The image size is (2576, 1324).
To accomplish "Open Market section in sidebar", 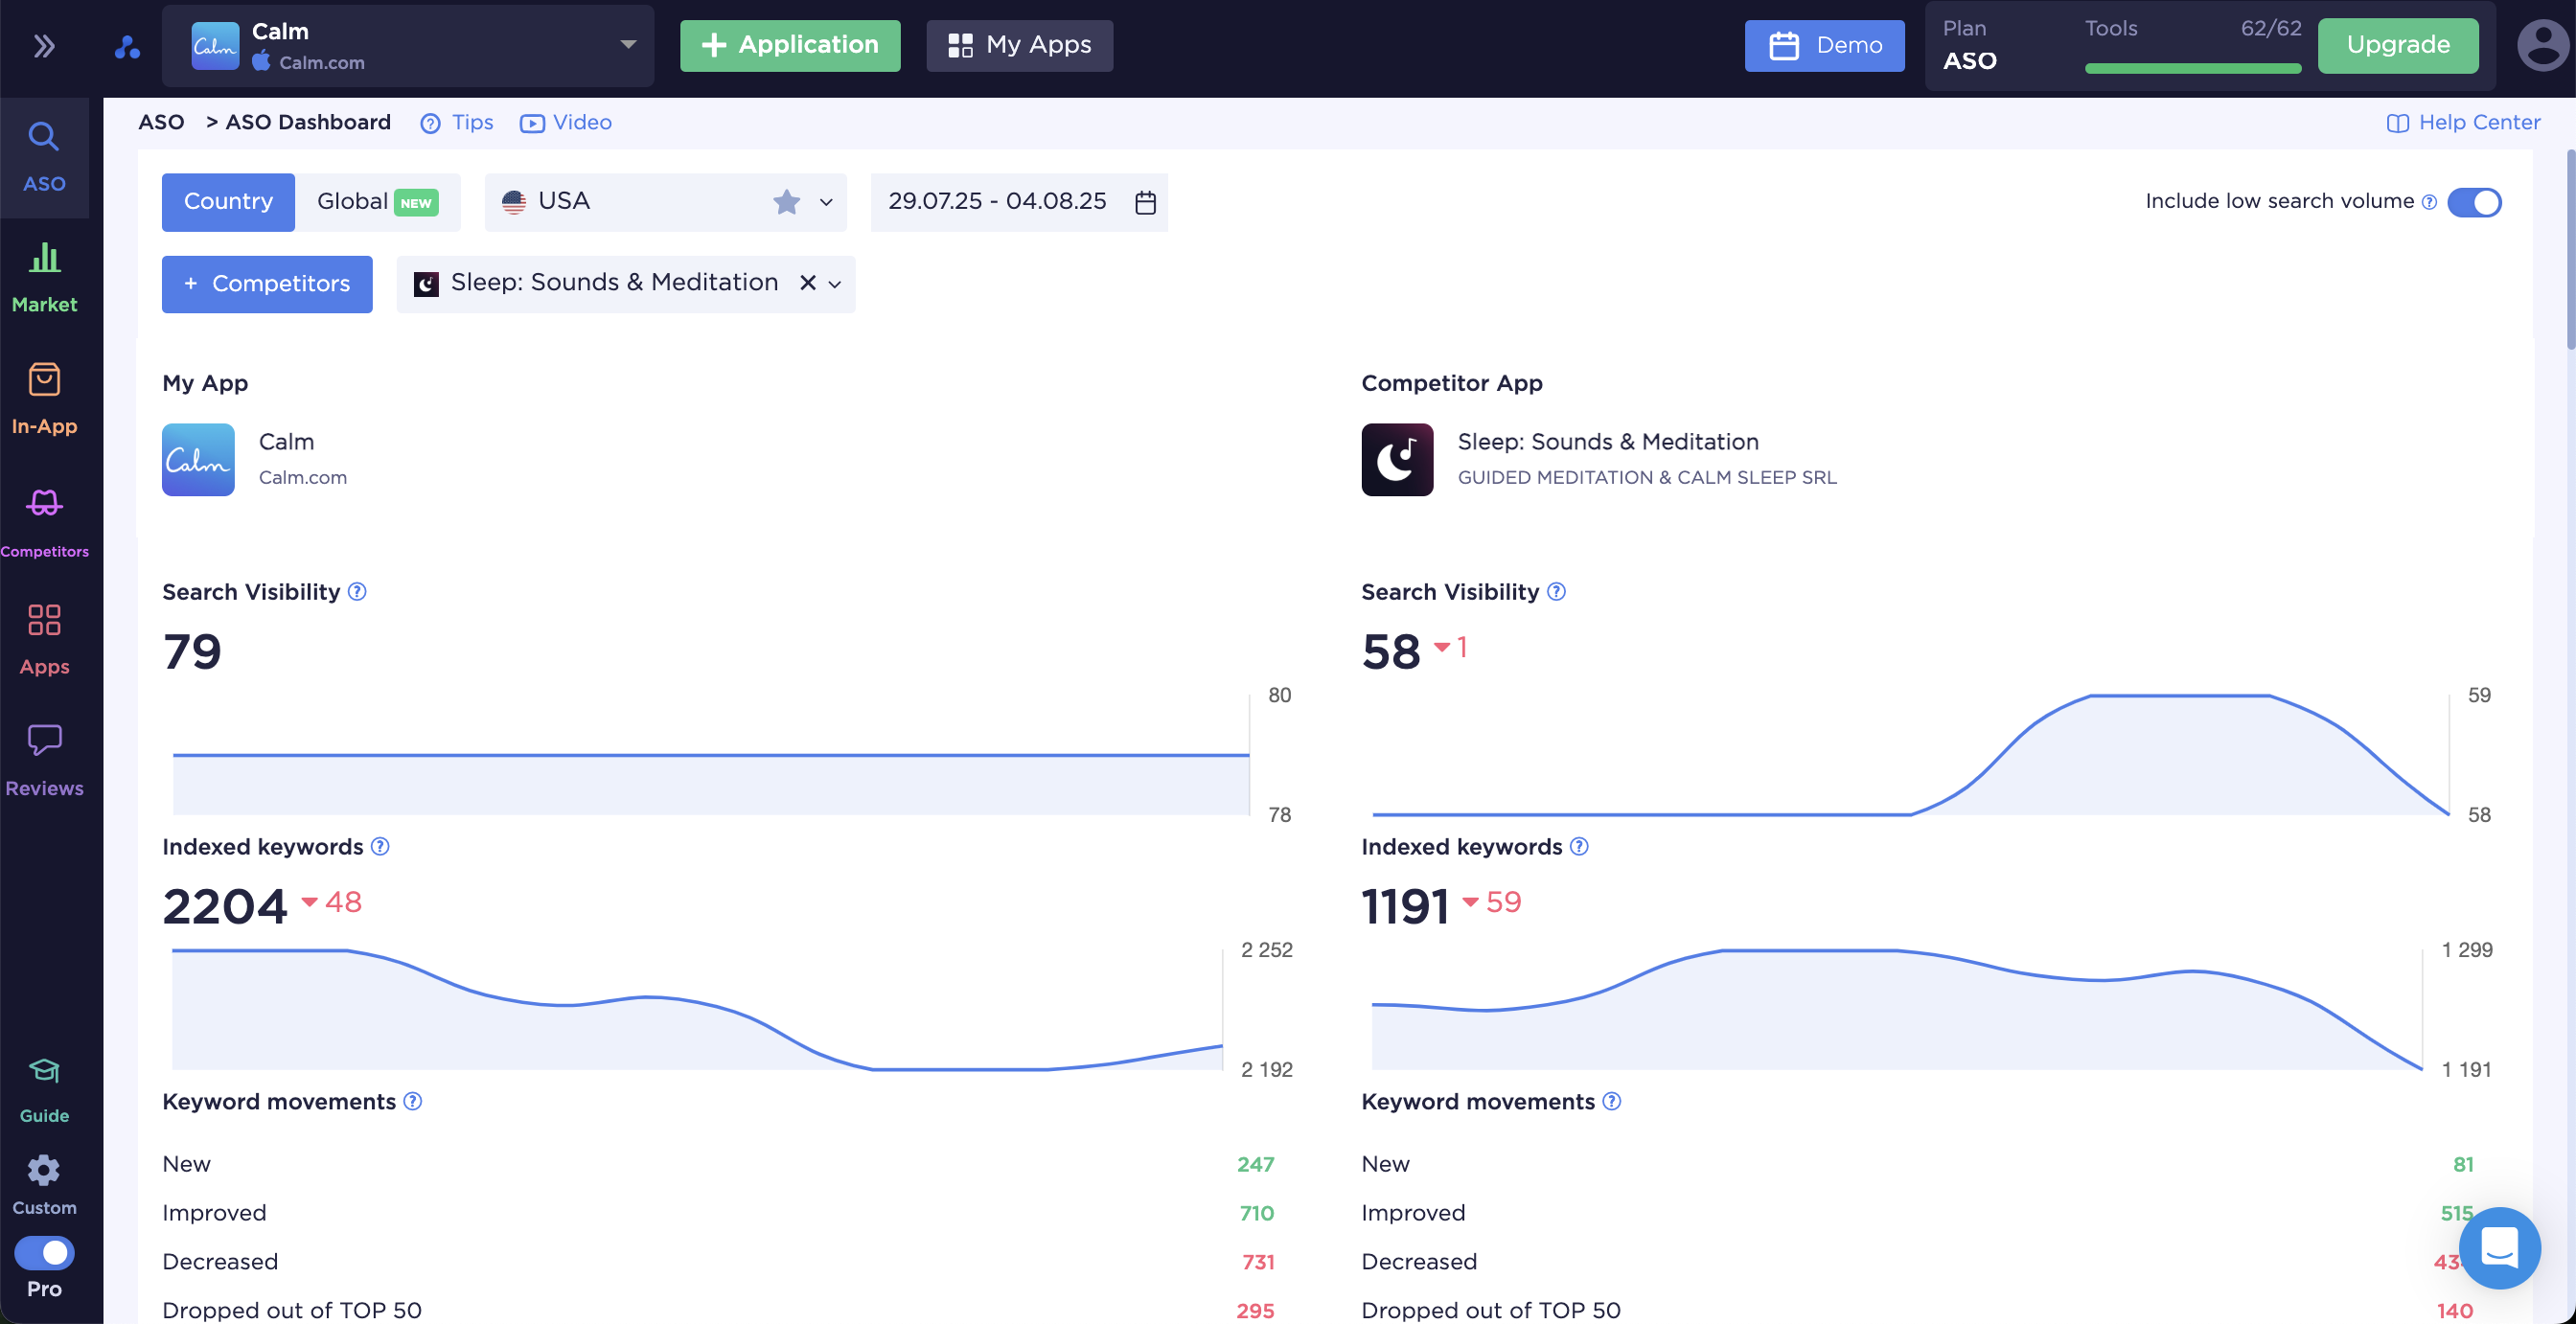I will tap(44, 277).
